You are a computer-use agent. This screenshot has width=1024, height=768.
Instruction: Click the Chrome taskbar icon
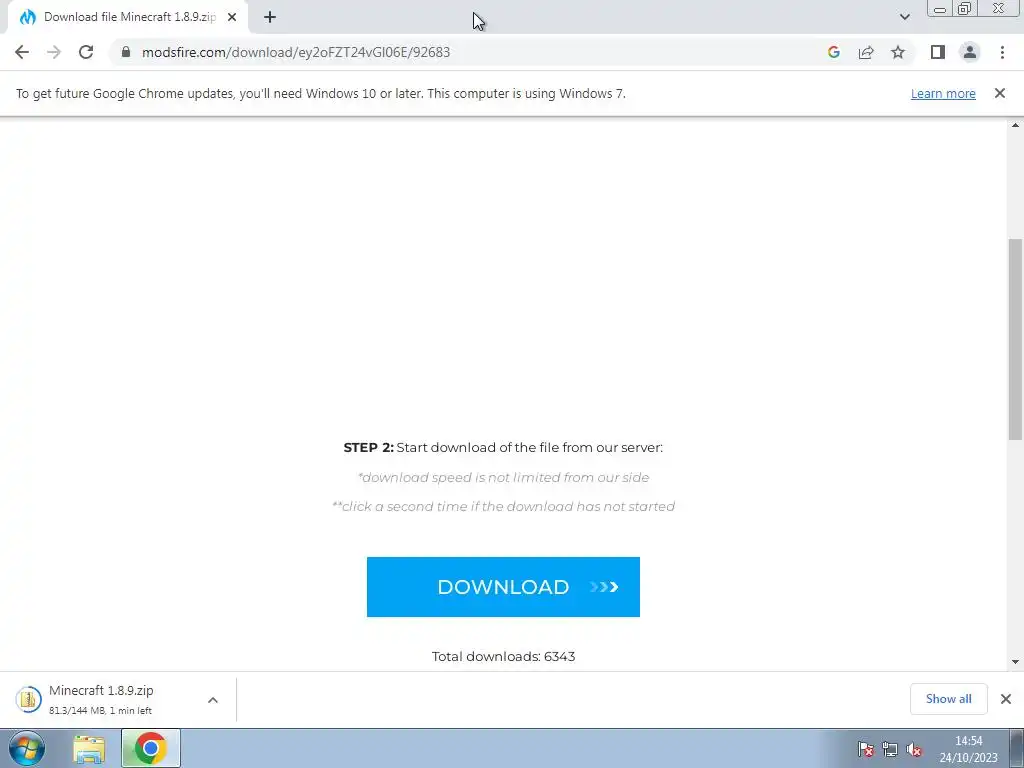(151, 748)
